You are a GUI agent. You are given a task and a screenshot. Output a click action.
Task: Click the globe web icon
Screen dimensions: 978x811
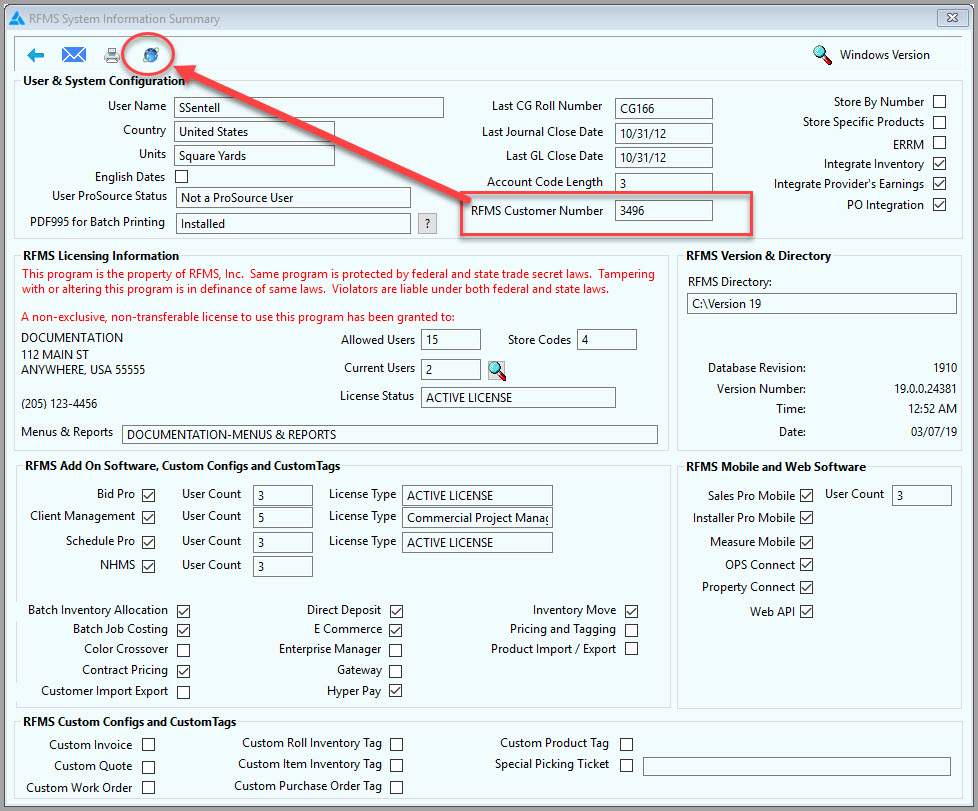click(x=150, y=55)
